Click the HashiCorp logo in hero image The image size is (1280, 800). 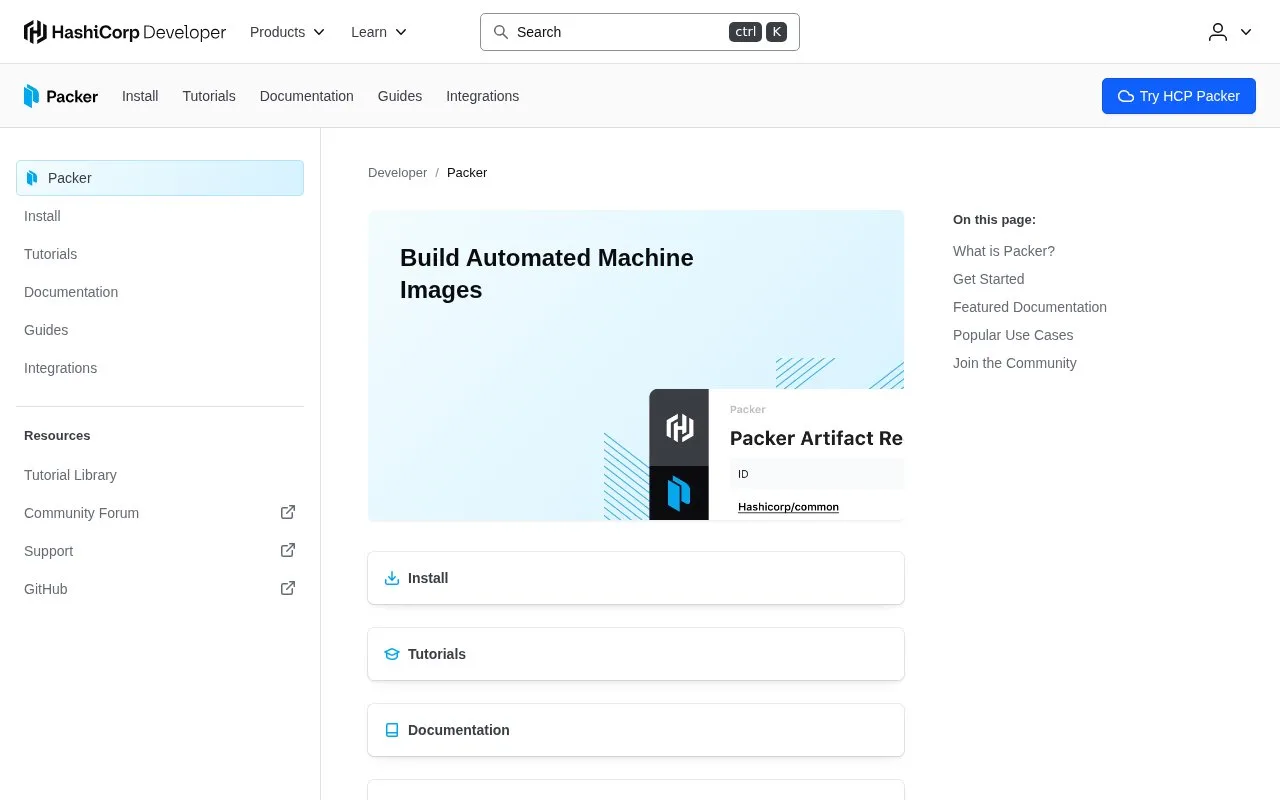(680, 428)
